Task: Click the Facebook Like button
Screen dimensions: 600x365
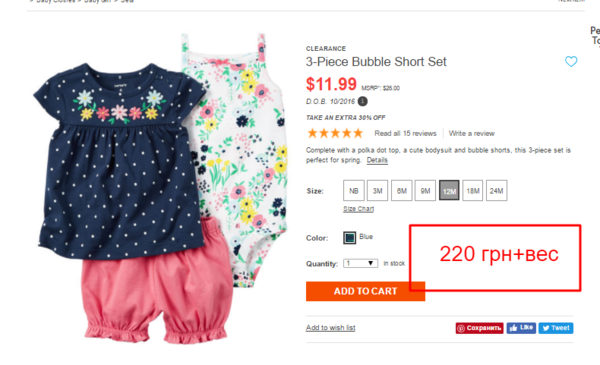Action: coord(521,328)
